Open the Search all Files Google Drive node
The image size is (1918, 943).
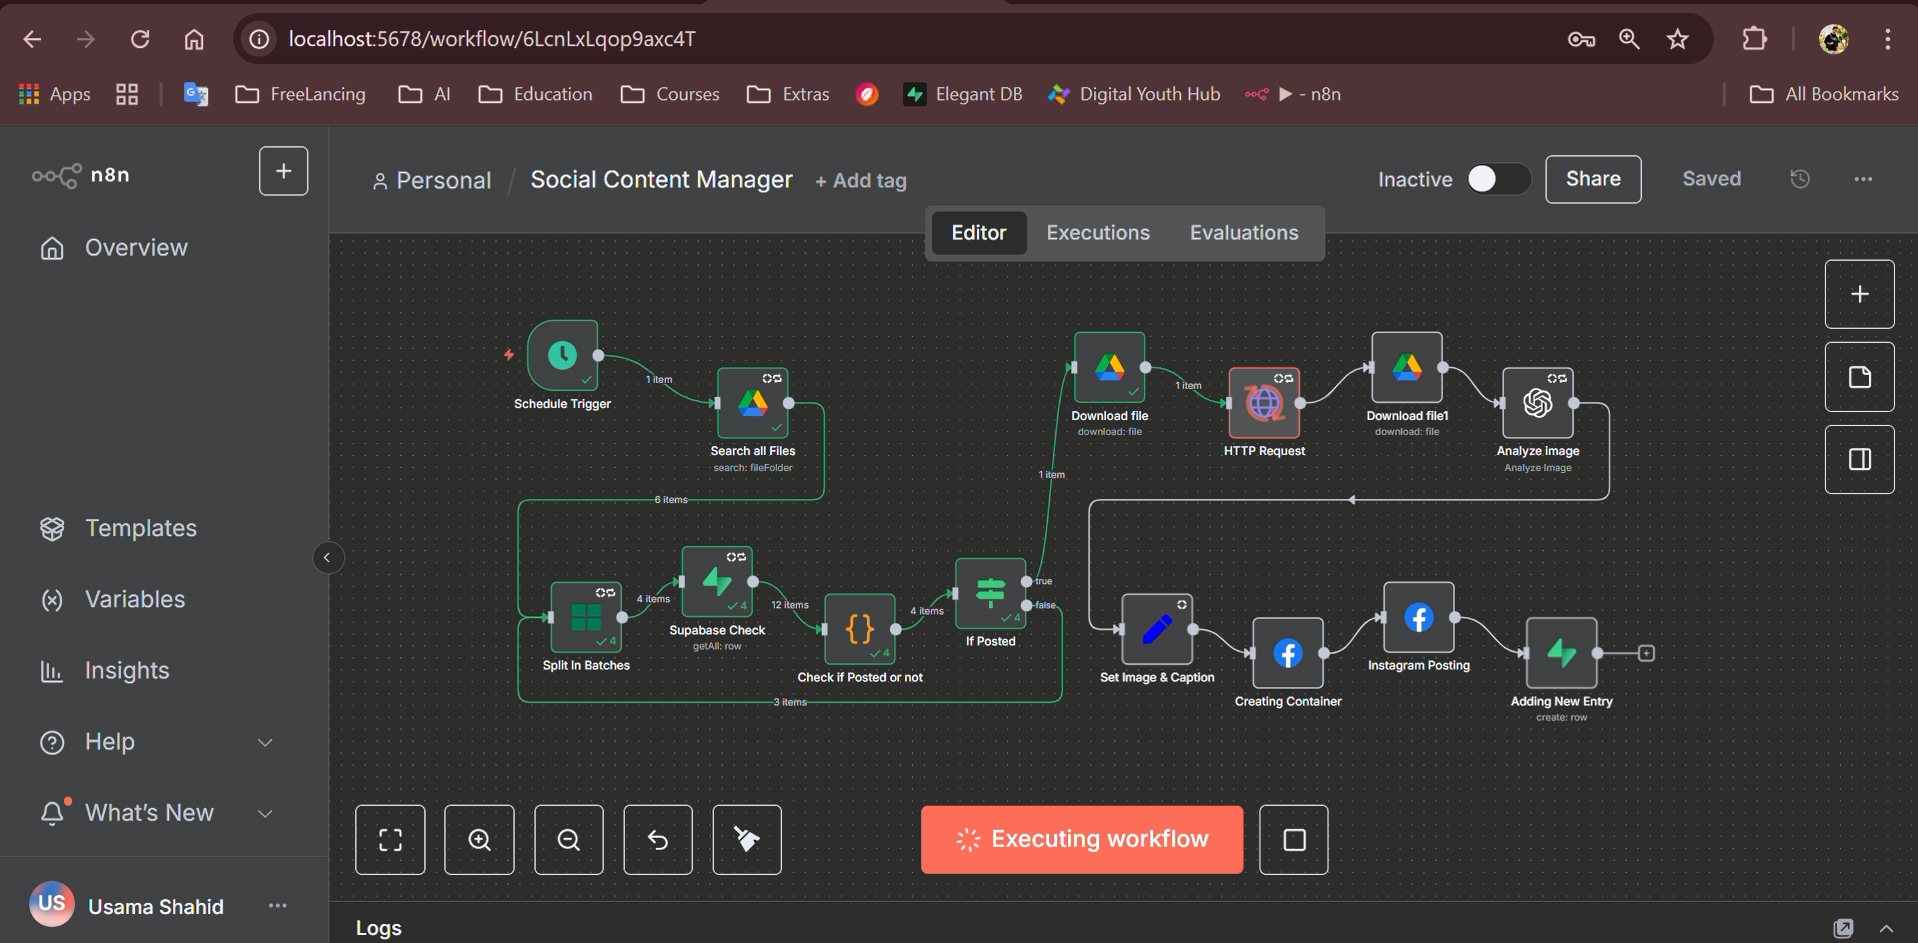[x=753, y=403]
